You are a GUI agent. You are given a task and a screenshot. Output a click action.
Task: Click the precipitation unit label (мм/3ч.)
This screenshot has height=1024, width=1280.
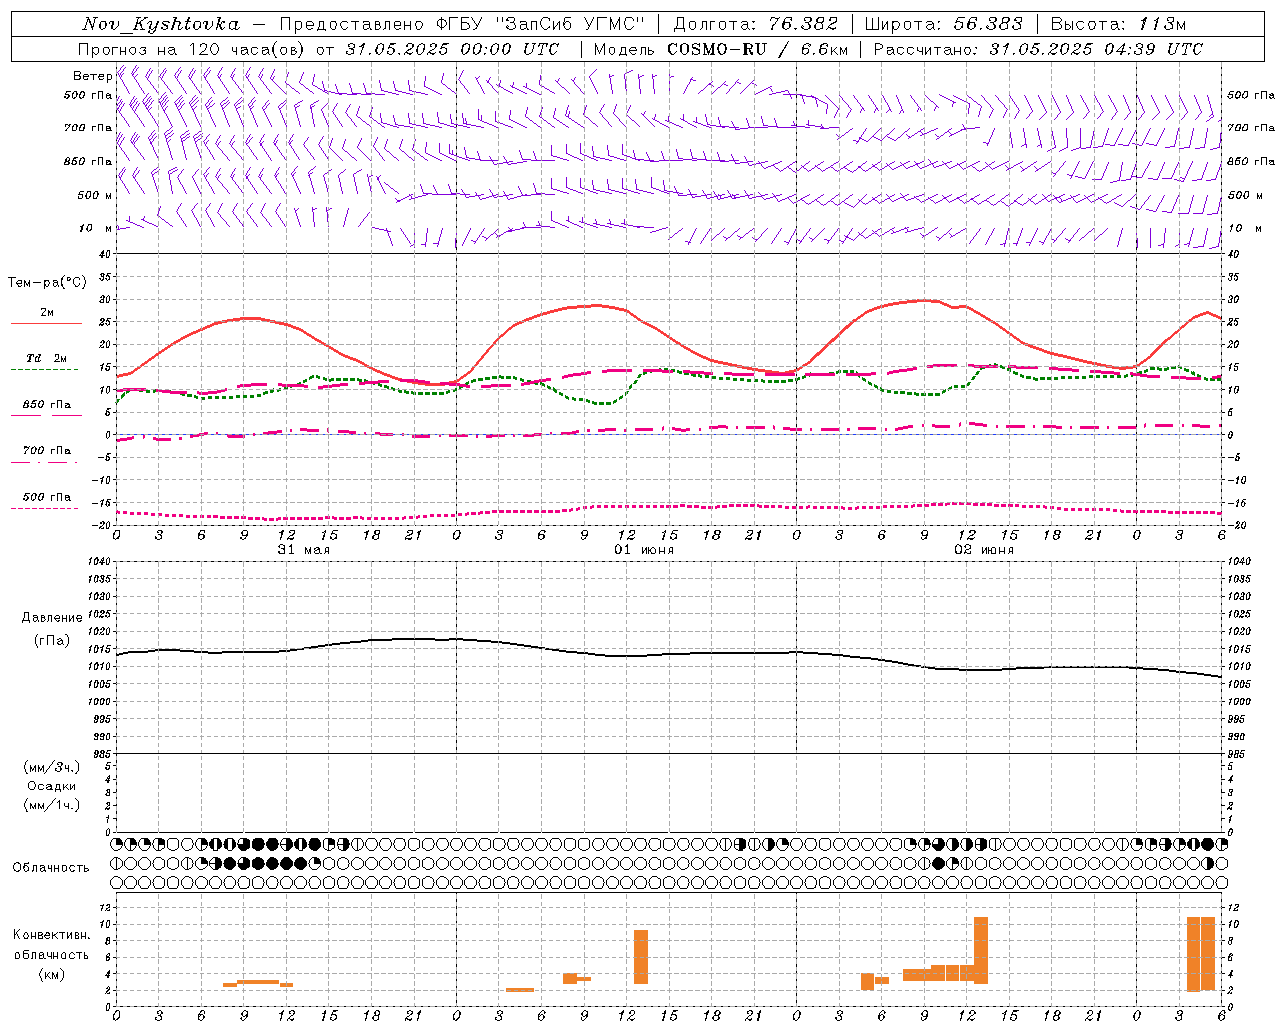click(x=52, y=767)
